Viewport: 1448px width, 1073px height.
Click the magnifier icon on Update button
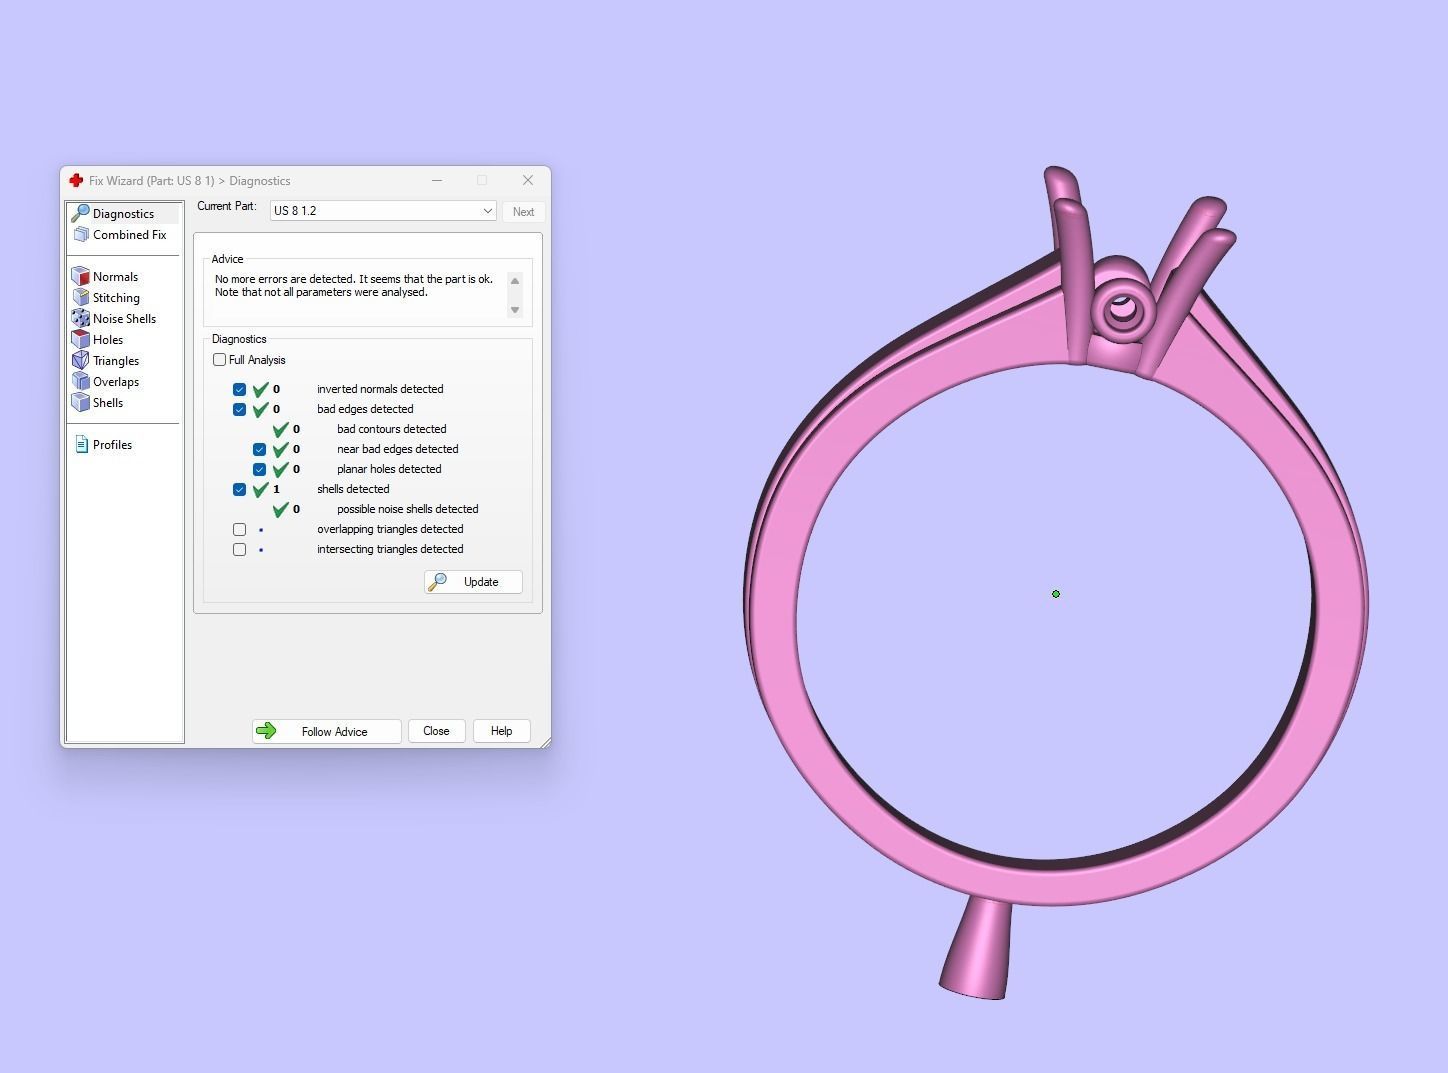(437, 581)
